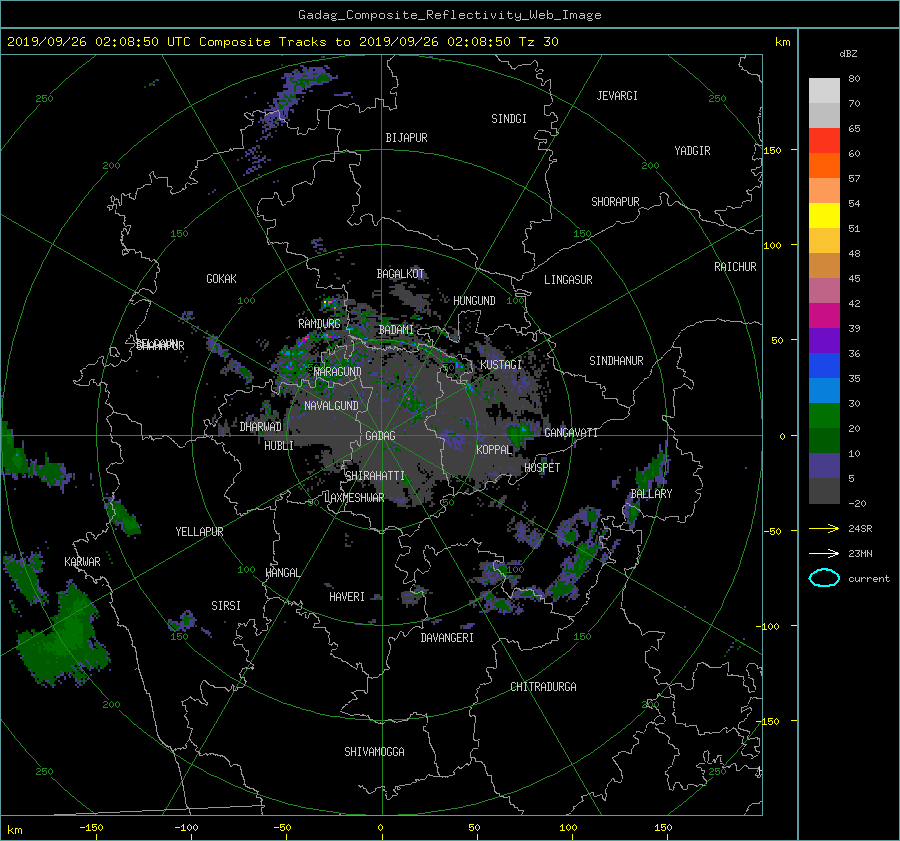900x841 pixels.
Task: Select the yellow 54 dBZ color swatch
Action: (824, 215)
